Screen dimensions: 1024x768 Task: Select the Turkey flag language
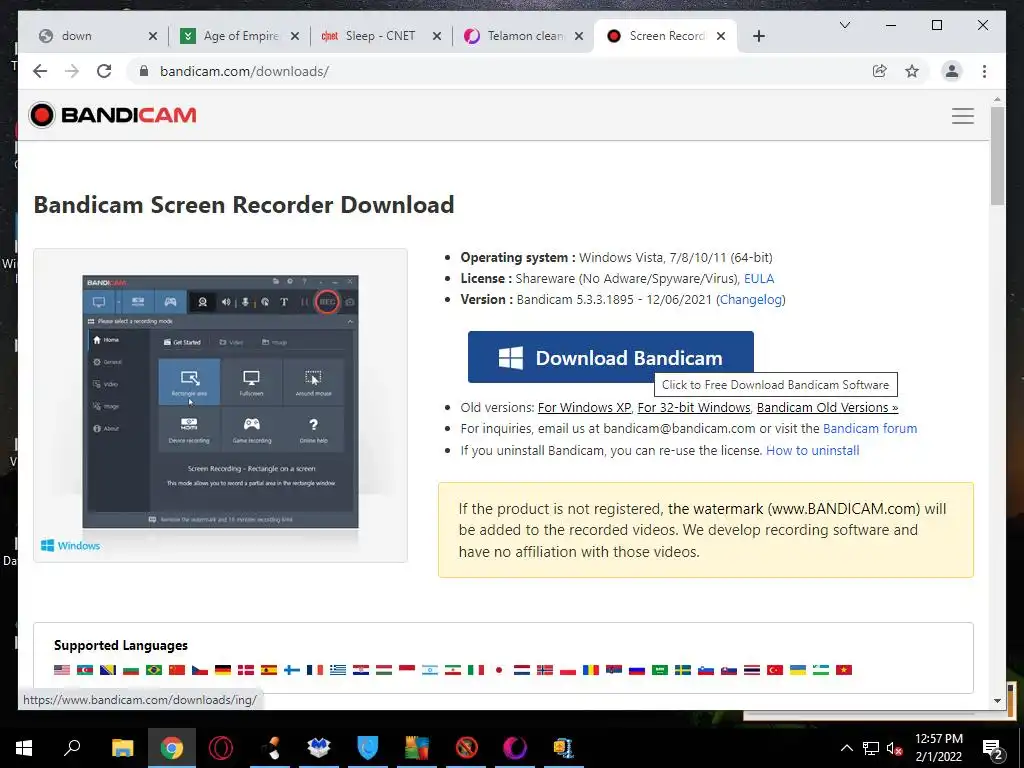pyautogui.click(x=775, y=670)
